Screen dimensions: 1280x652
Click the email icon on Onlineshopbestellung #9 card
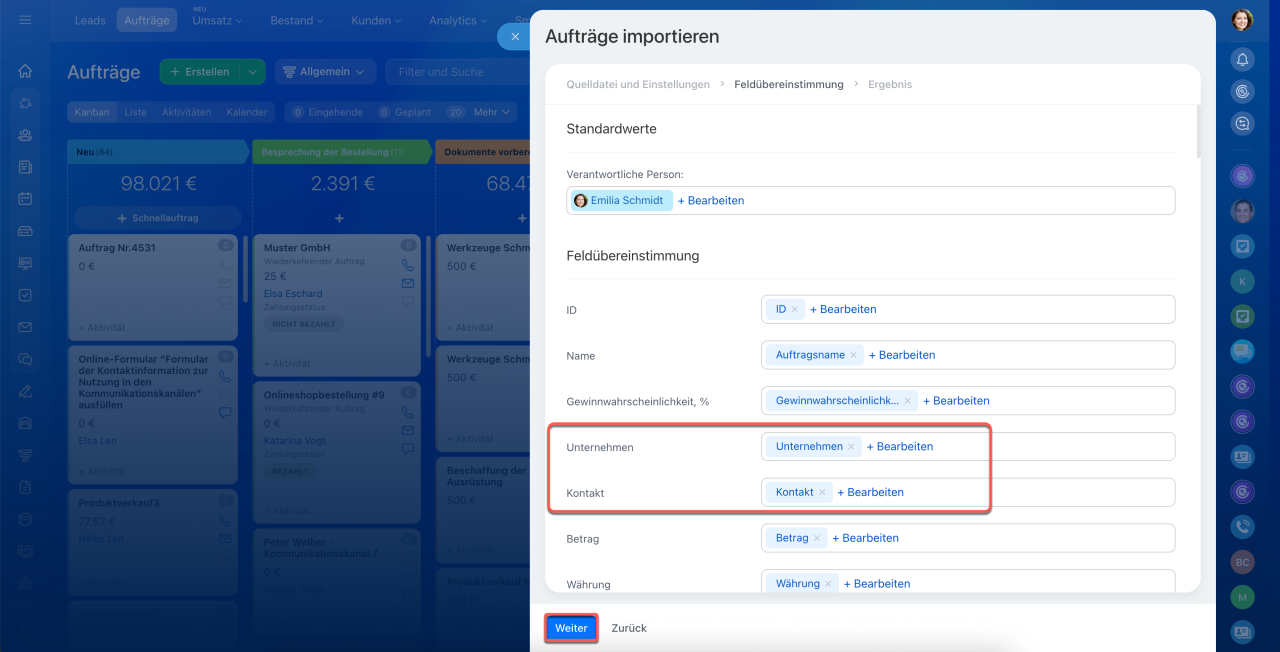click(408, 430)
